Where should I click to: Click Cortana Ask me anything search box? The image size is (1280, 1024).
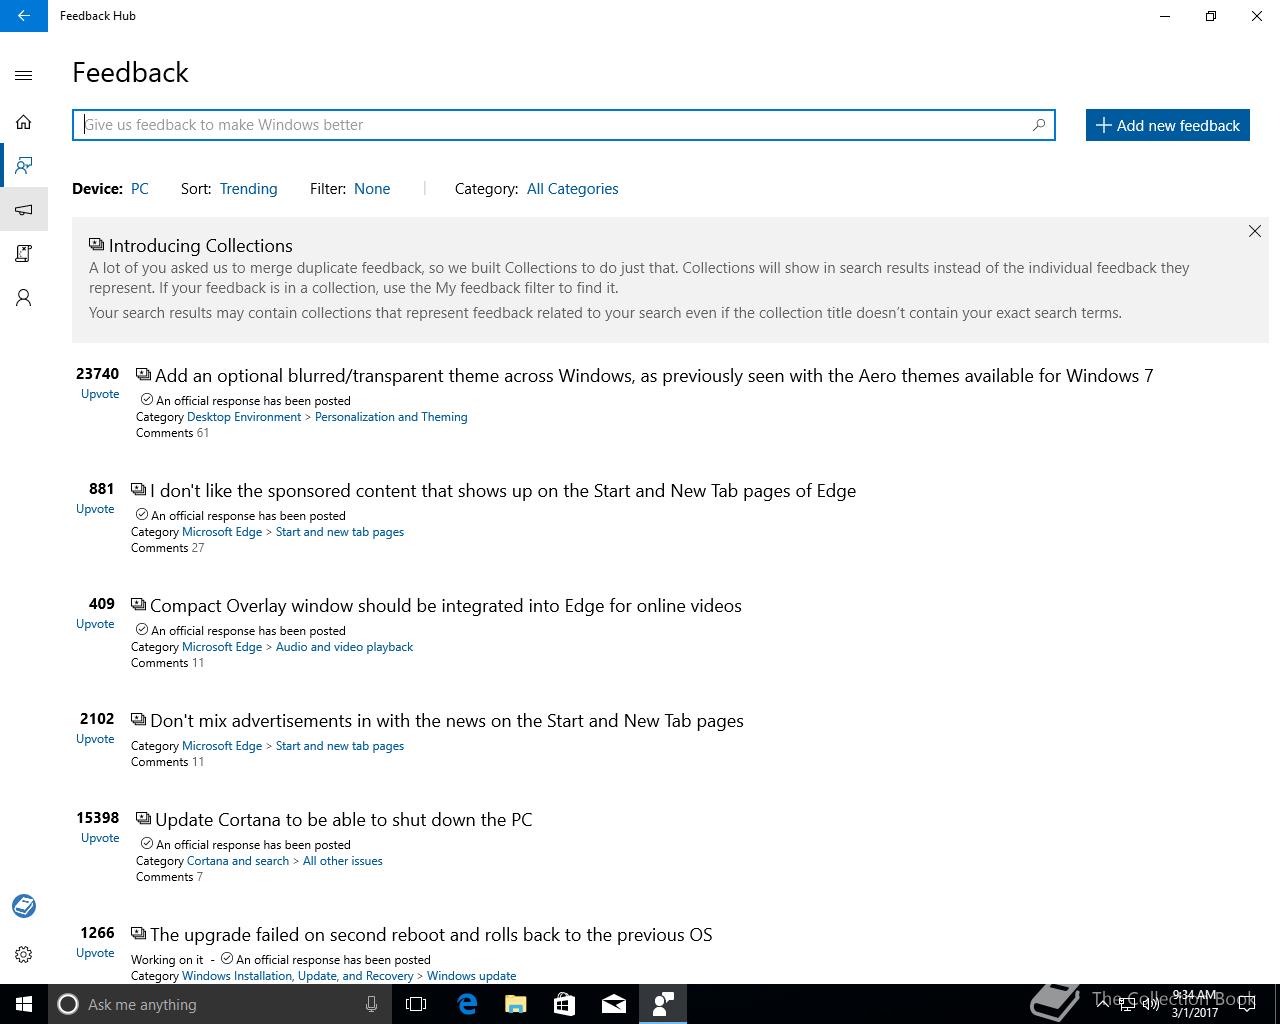point(218,1004)
